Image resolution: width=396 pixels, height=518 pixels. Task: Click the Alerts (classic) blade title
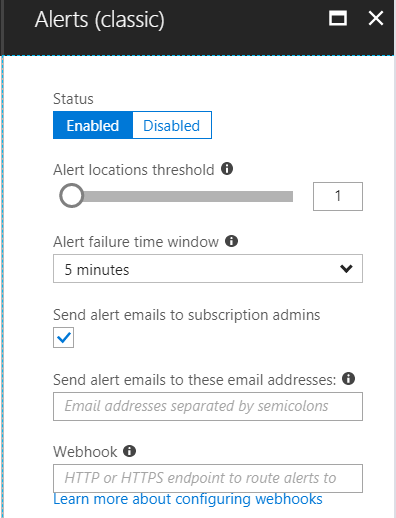100,19
